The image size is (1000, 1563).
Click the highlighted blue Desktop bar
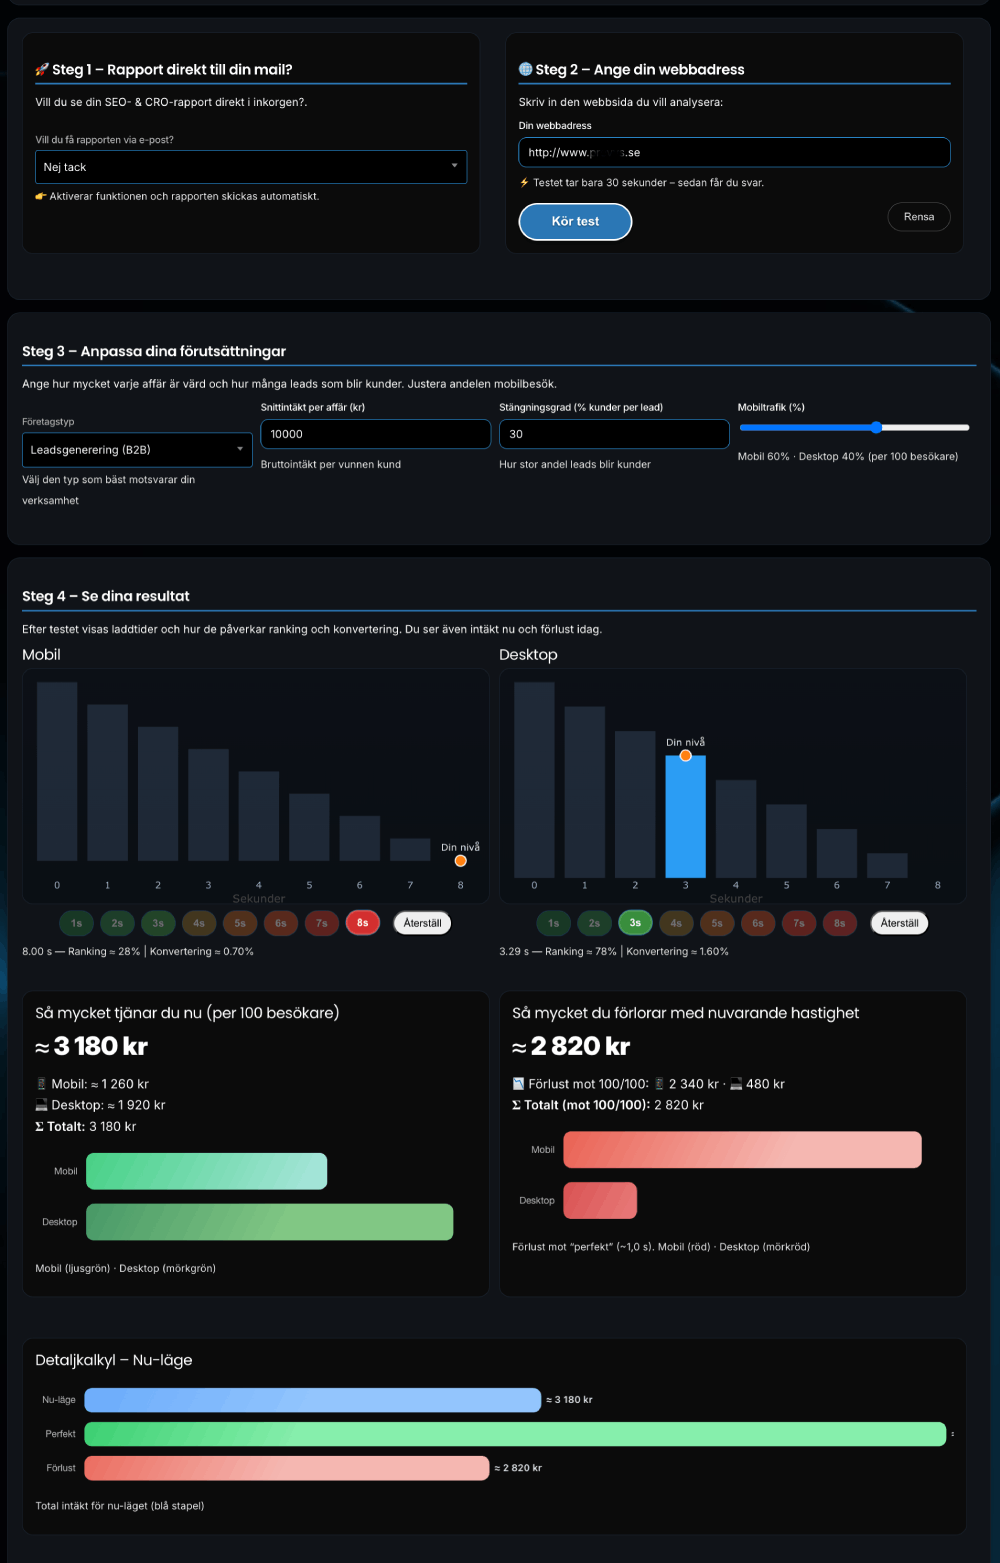point(685,820)
